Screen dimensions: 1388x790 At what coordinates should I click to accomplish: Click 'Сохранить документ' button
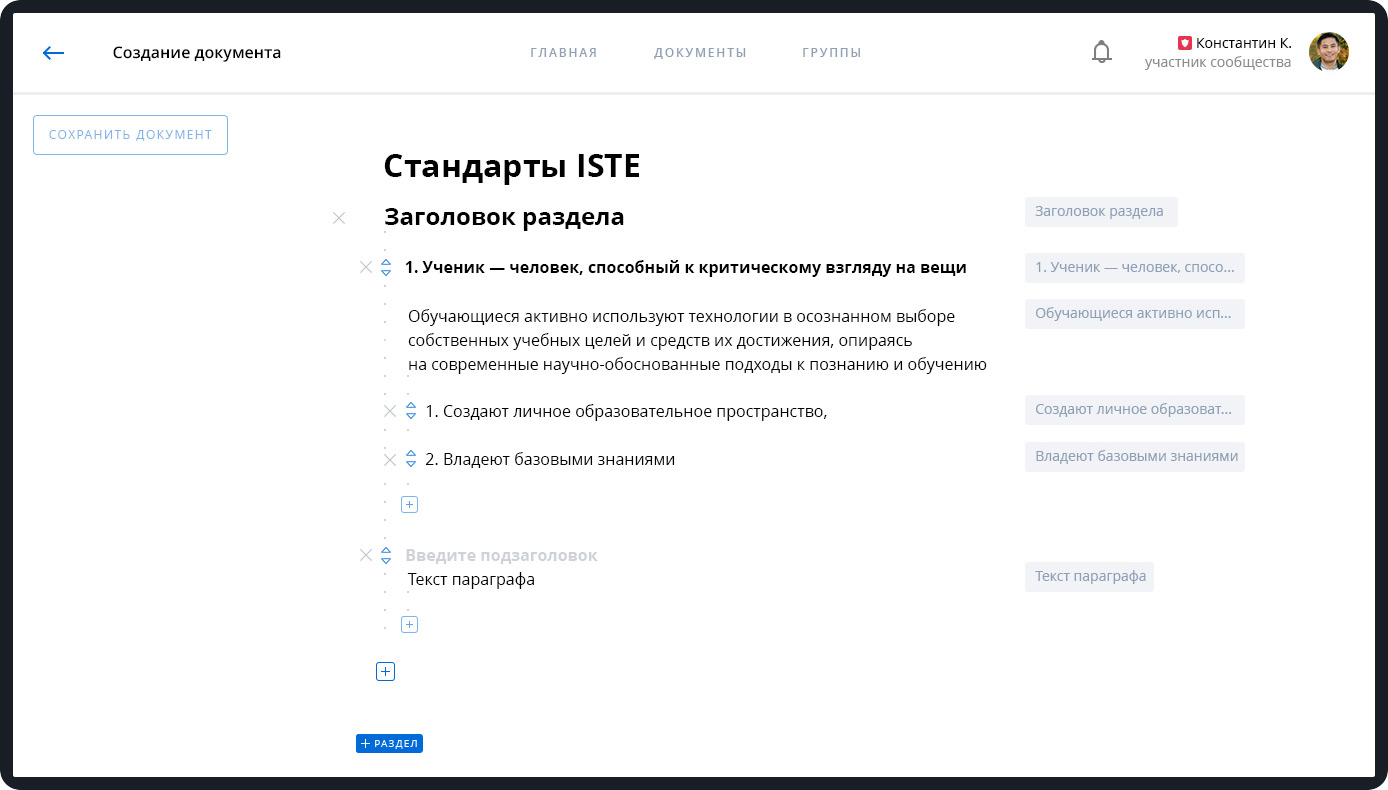130,135
